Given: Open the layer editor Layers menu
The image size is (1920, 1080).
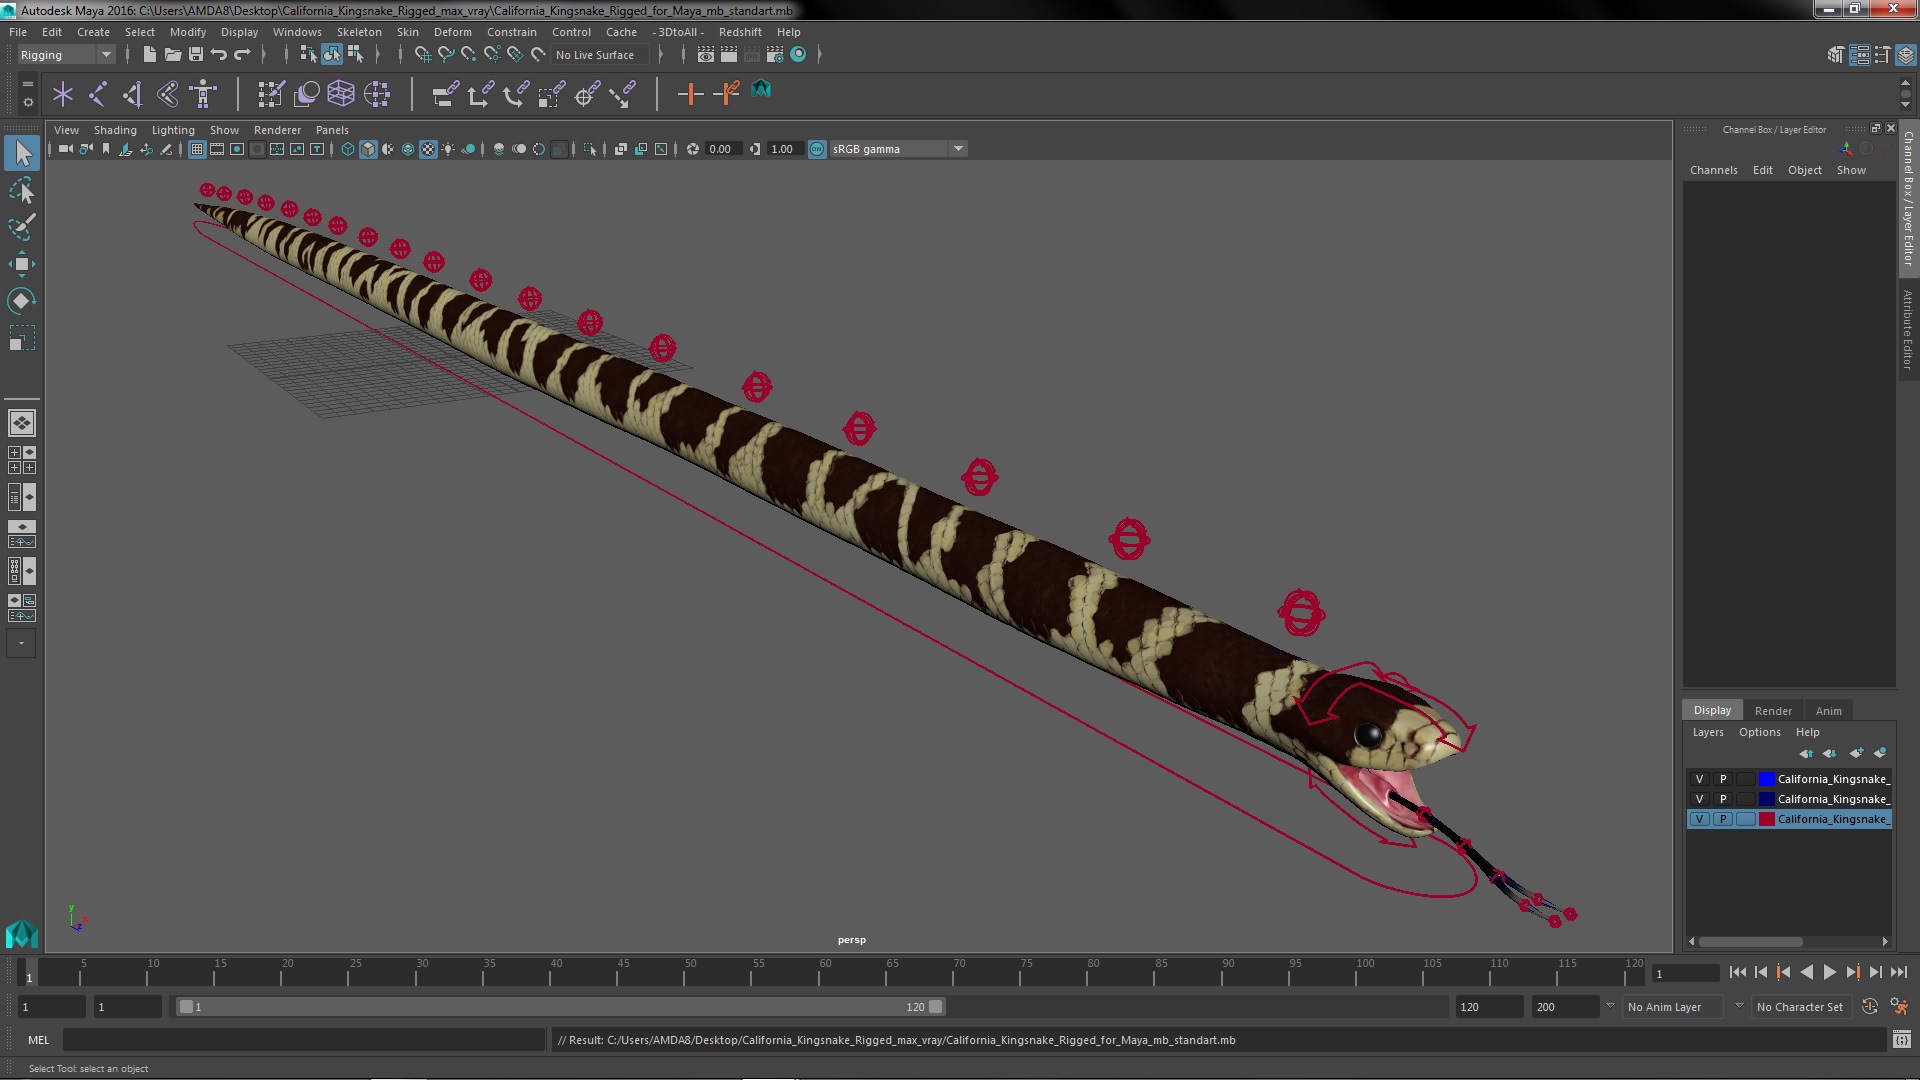Looking at the screenshot, I should (x=1708, y=732).
